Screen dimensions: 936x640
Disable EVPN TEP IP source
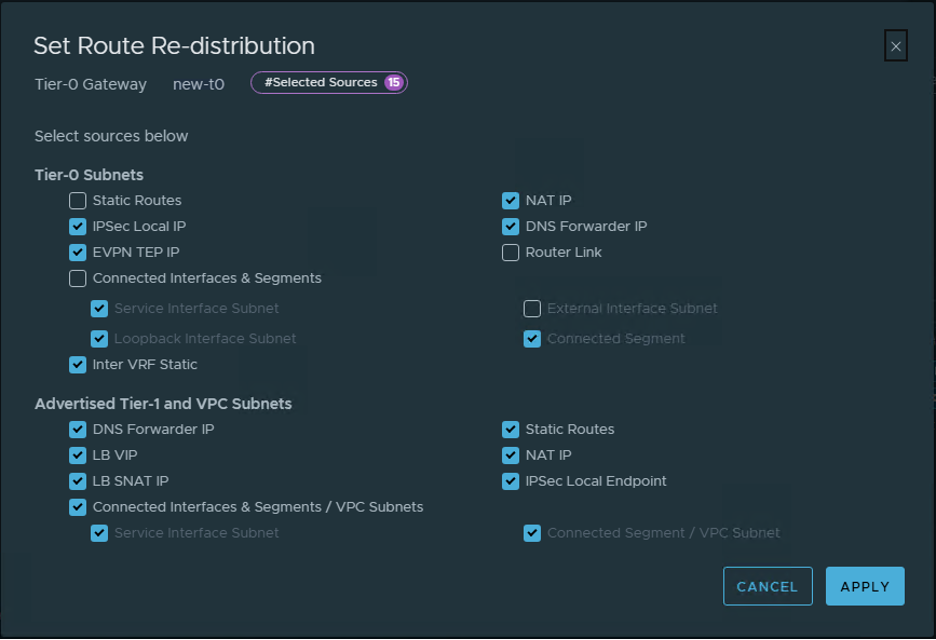(78, 253)
